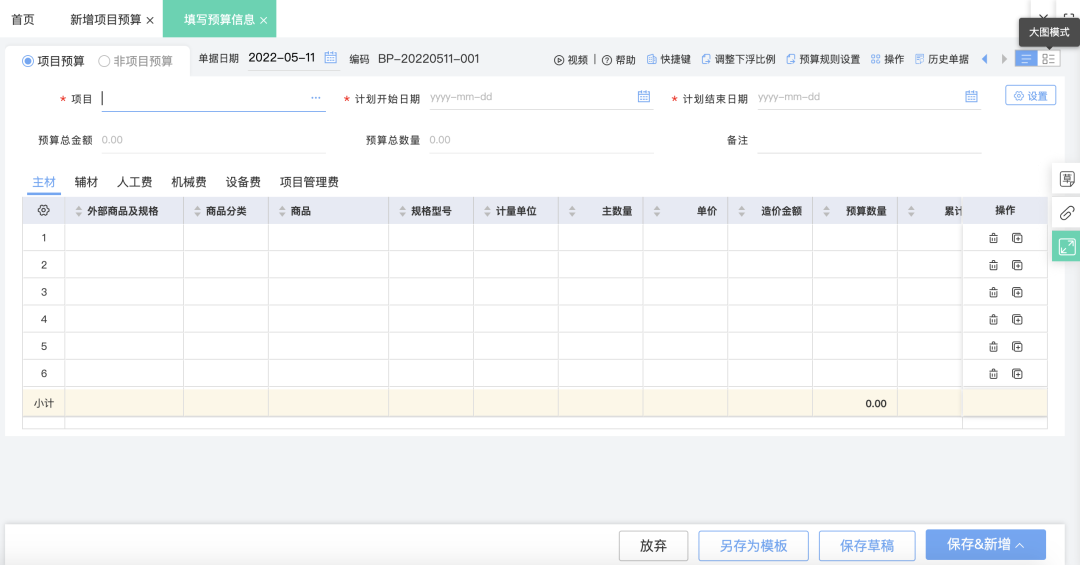Sort by 计量单位 column arrows
Image resolution: width=1080 pixels, height=565 pixels.
coord(488,211)
